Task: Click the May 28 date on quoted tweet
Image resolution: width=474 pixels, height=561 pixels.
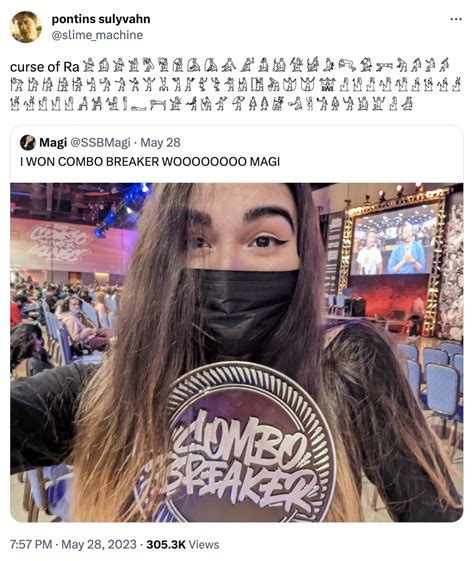Action: pos(160,143)
